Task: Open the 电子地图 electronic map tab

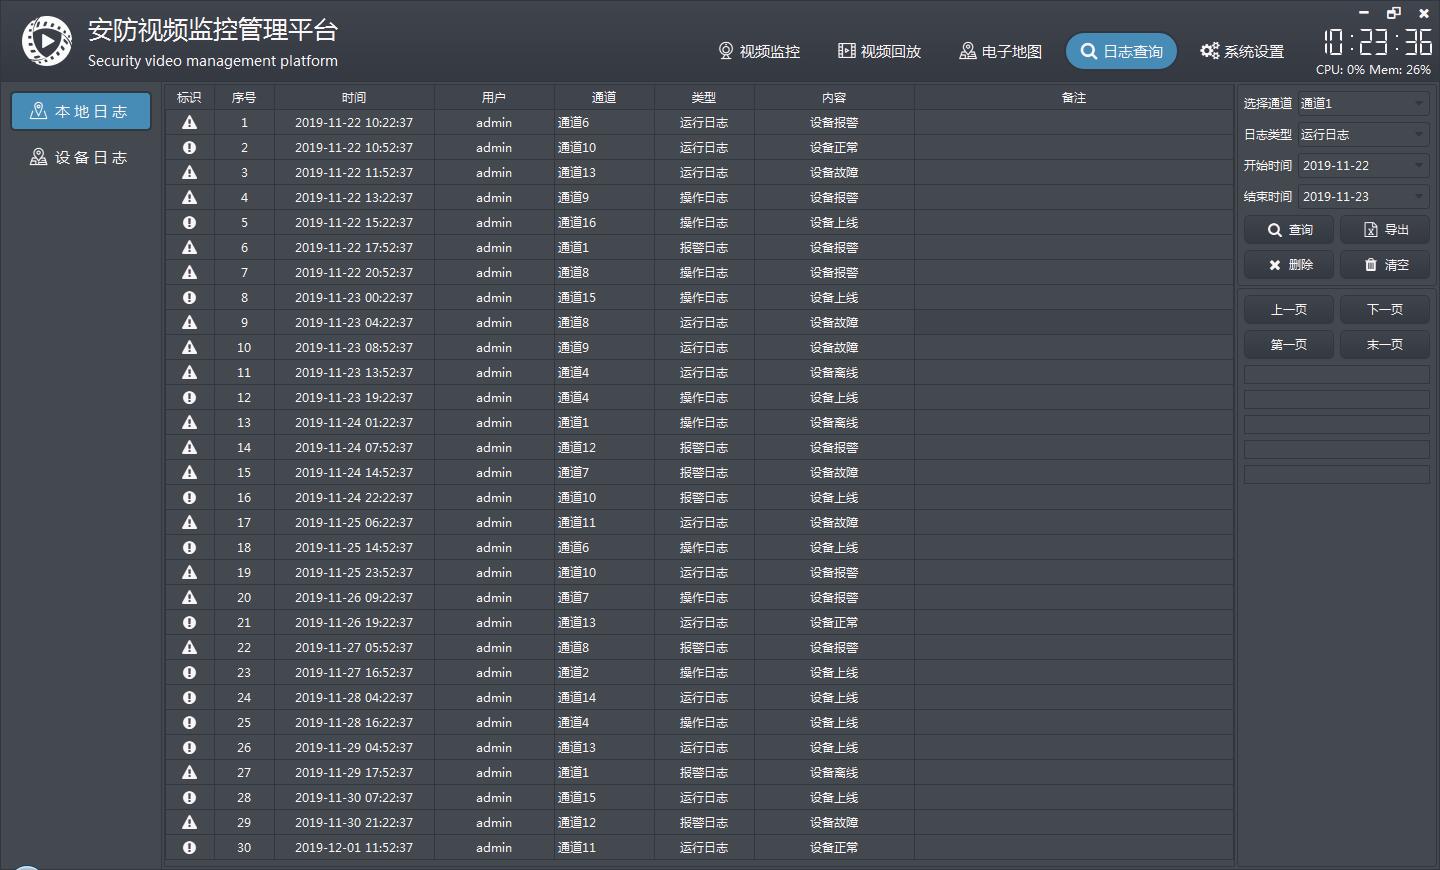Action: pos(1000,51)
